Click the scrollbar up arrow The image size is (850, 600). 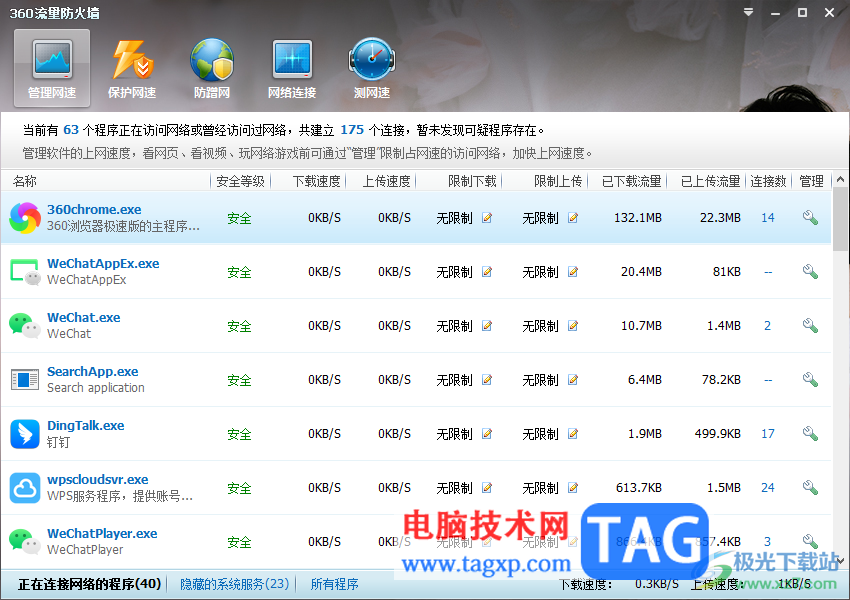[840, 179]
